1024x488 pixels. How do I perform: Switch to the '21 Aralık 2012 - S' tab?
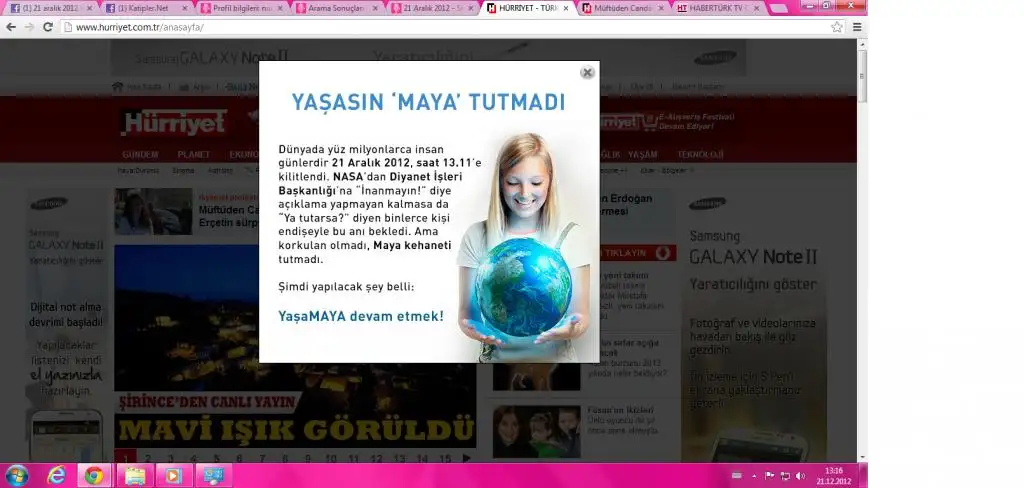(x=433, y=8)
